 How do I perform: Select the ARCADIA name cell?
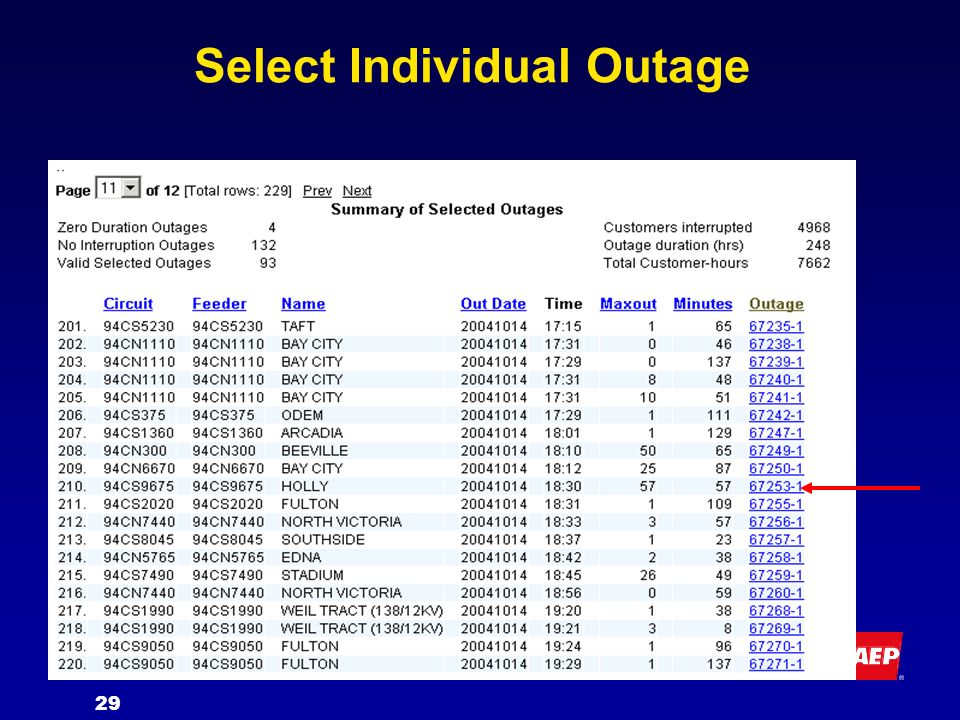click(x=312, y=433)
